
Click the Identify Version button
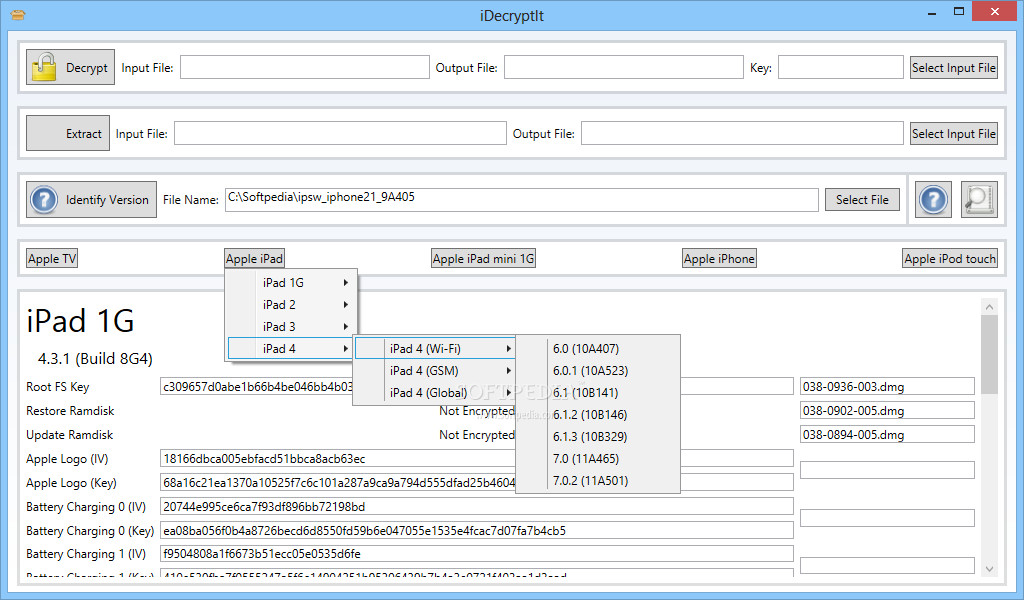point(91,200)
